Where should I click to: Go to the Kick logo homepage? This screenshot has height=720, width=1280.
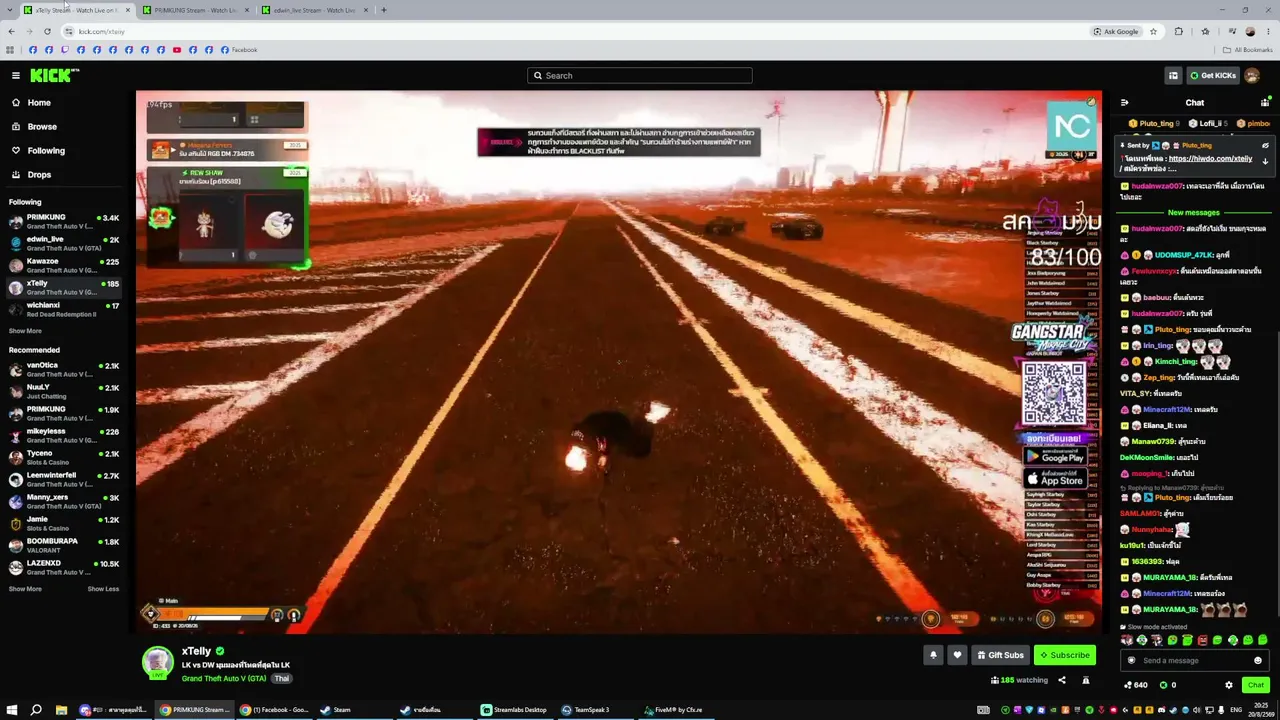tap(54, 75)
